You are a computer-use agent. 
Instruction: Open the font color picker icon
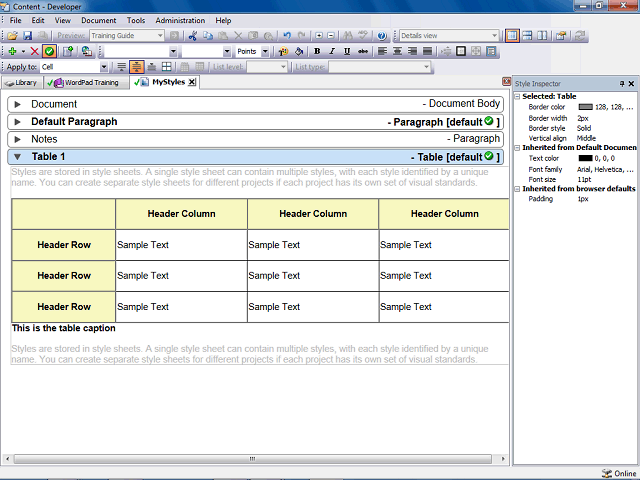tap(283, 51)
